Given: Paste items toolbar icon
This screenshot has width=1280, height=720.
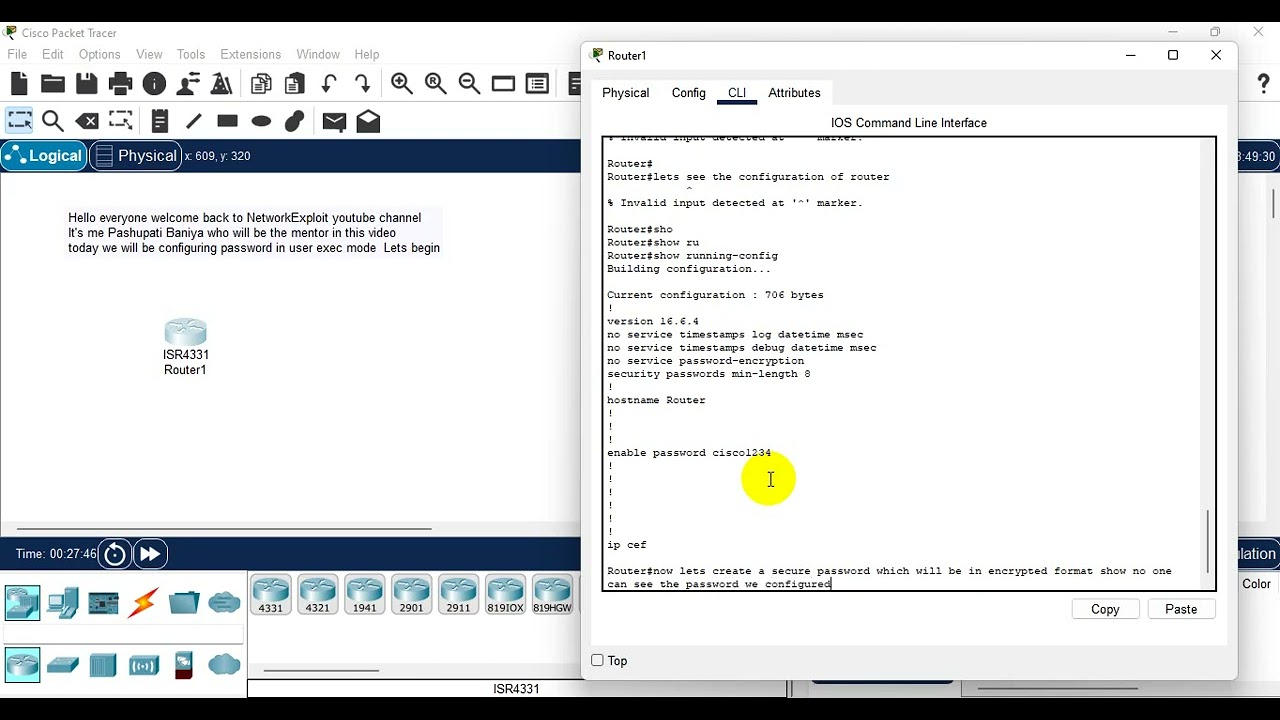Looking at the screenshot, I should point(295,84).
